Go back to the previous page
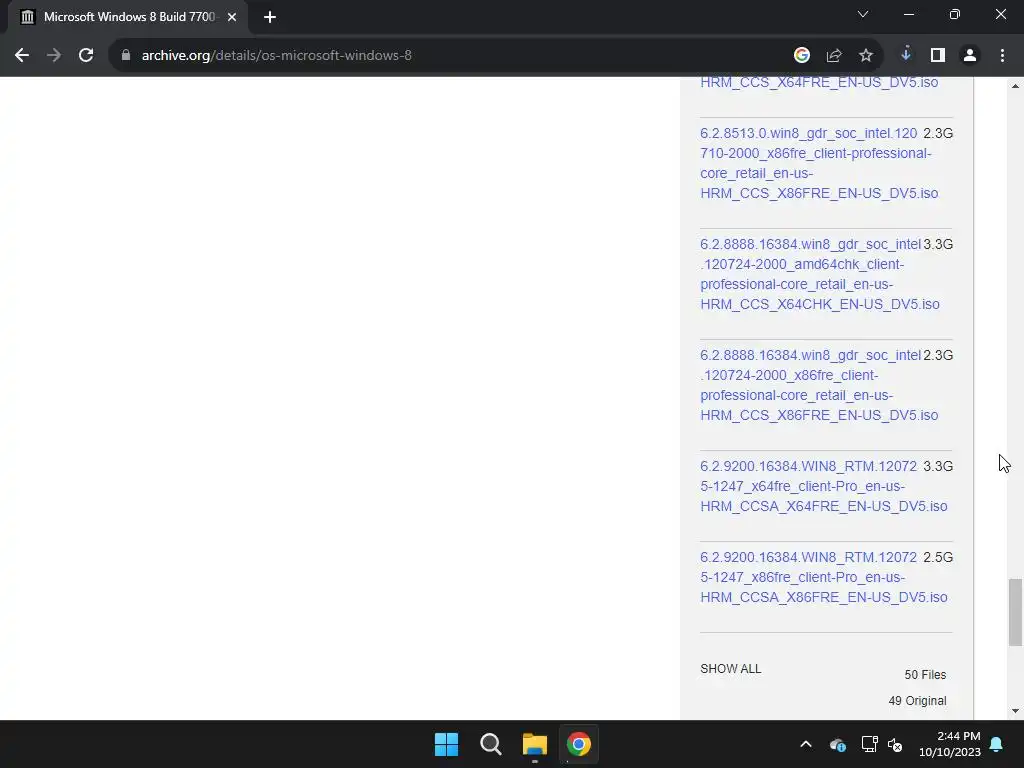The image size is (1024, 768). tap(22, 56)
